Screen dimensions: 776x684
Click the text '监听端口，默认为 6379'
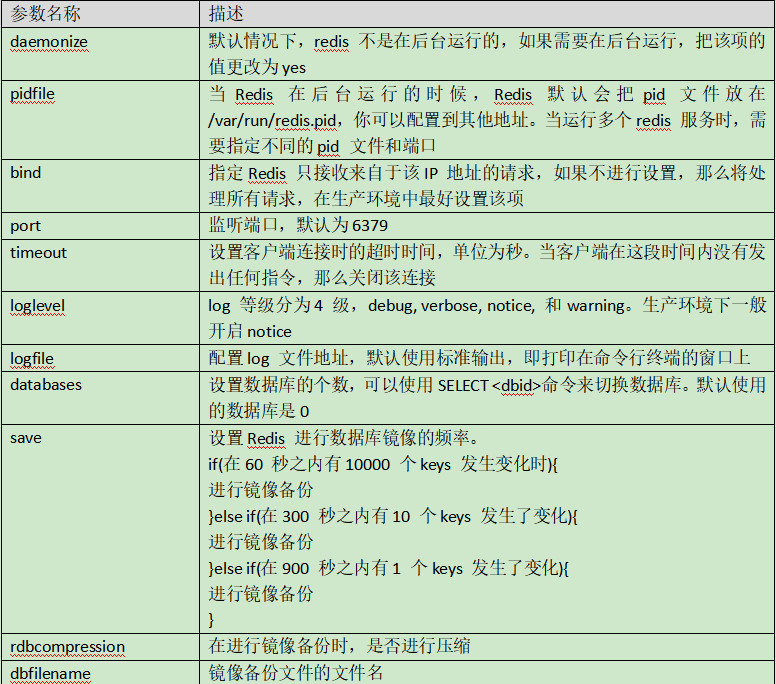(x=298, y=225)
